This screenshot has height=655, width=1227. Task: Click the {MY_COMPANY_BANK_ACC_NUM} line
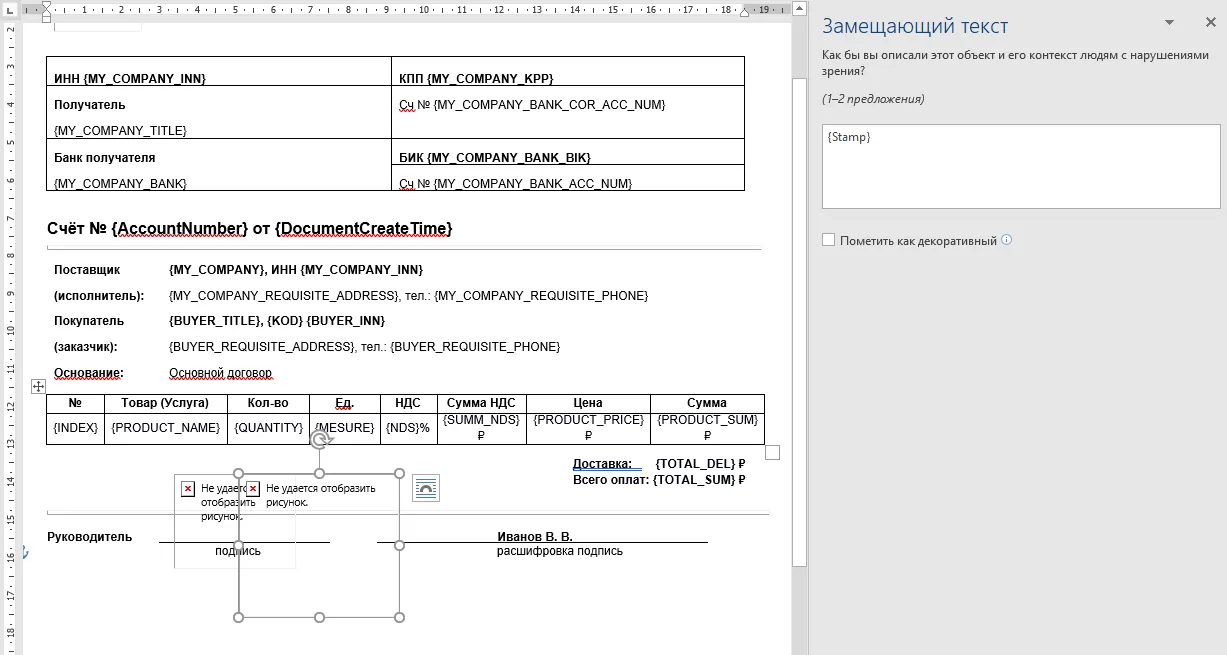(516, 184)
